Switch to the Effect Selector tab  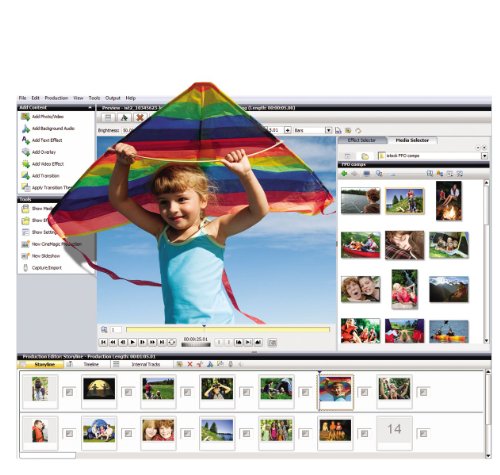click(362, 140)
